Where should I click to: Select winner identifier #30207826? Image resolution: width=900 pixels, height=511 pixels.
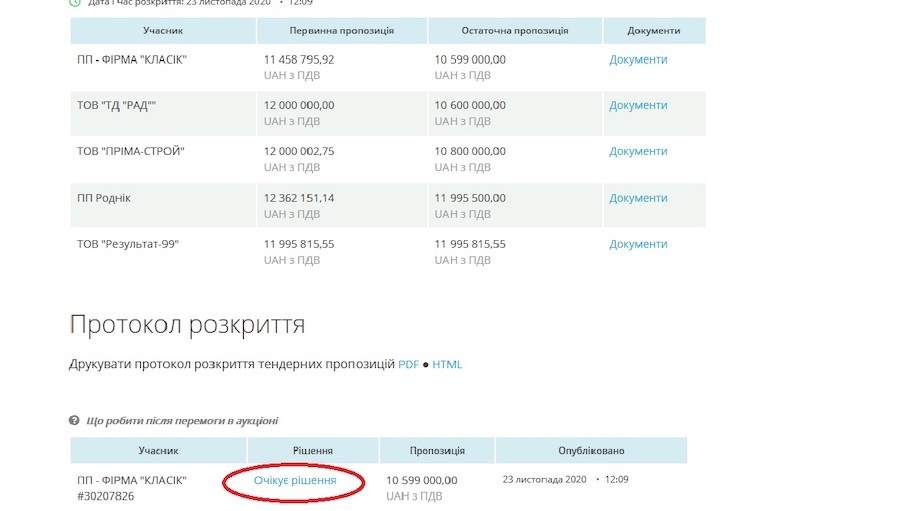tap(106, 497)
